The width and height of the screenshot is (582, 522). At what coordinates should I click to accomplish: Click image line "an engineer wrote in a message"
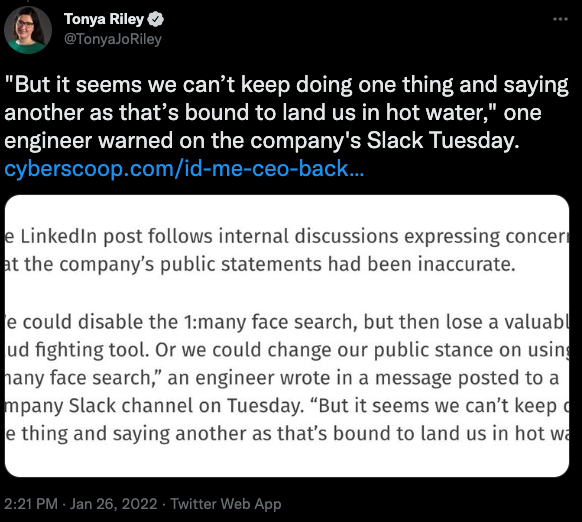(282, 378)
